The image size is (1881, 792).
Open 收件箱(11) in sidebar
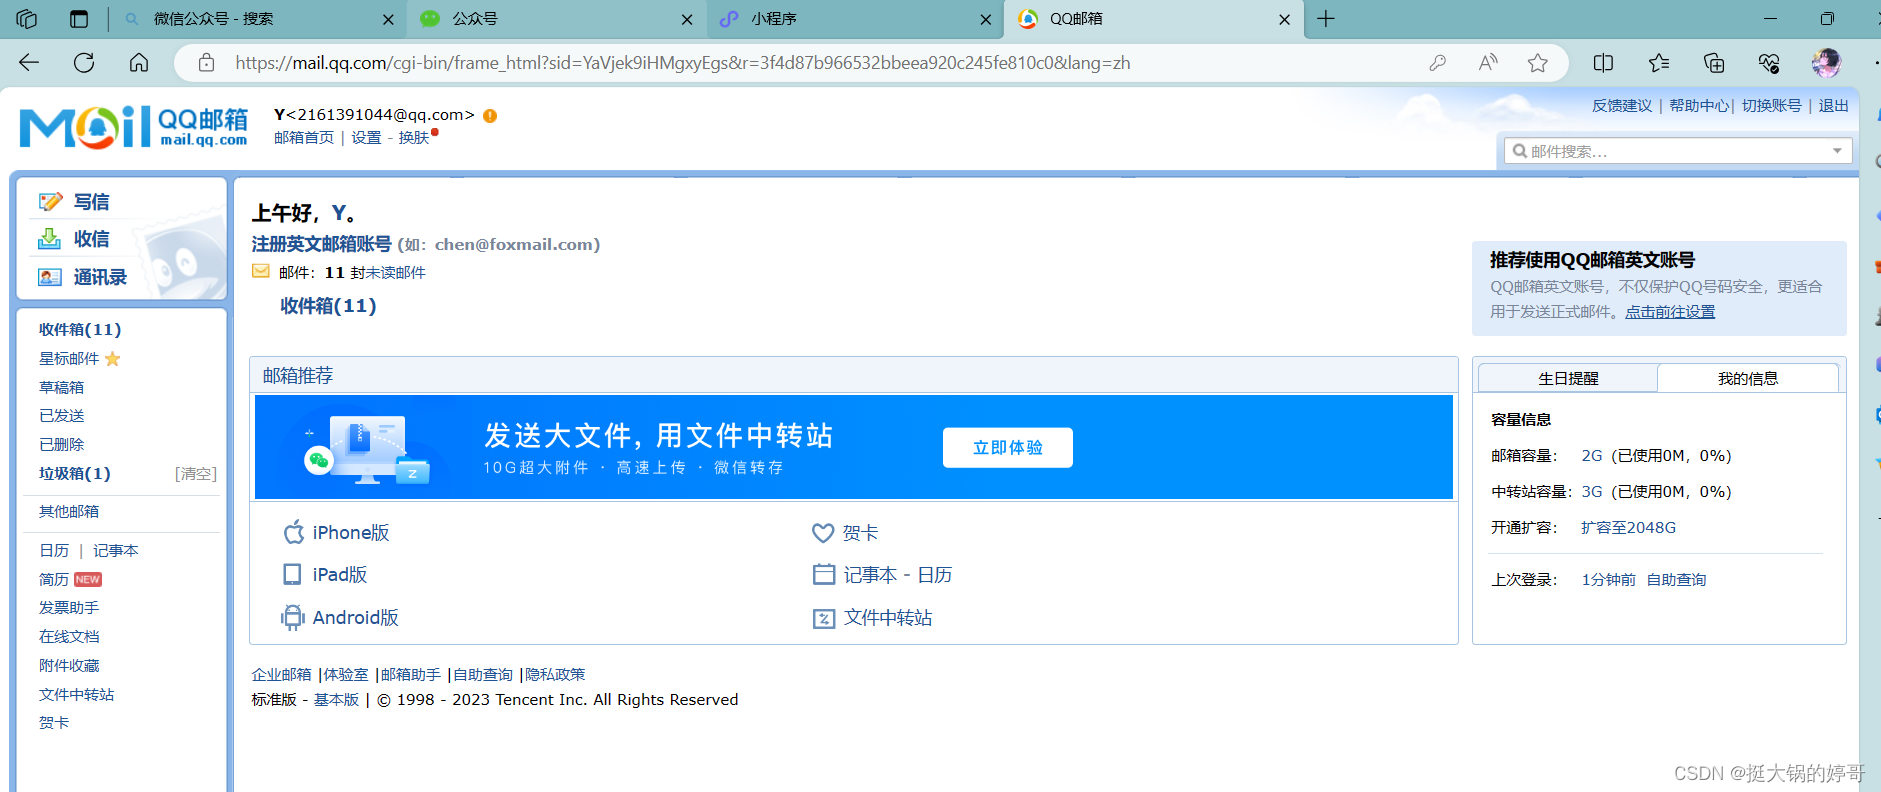[80, 329]
